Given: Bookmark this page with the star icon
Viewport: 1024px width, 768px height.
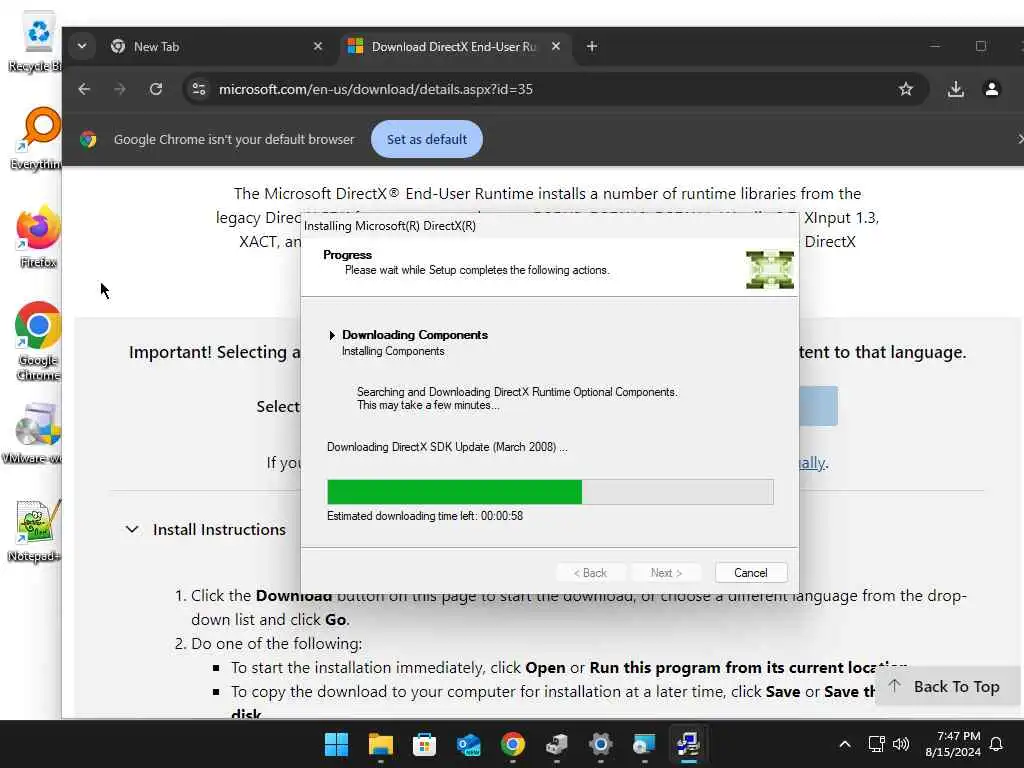Looking at the screenshot, I should pos(905,89).
